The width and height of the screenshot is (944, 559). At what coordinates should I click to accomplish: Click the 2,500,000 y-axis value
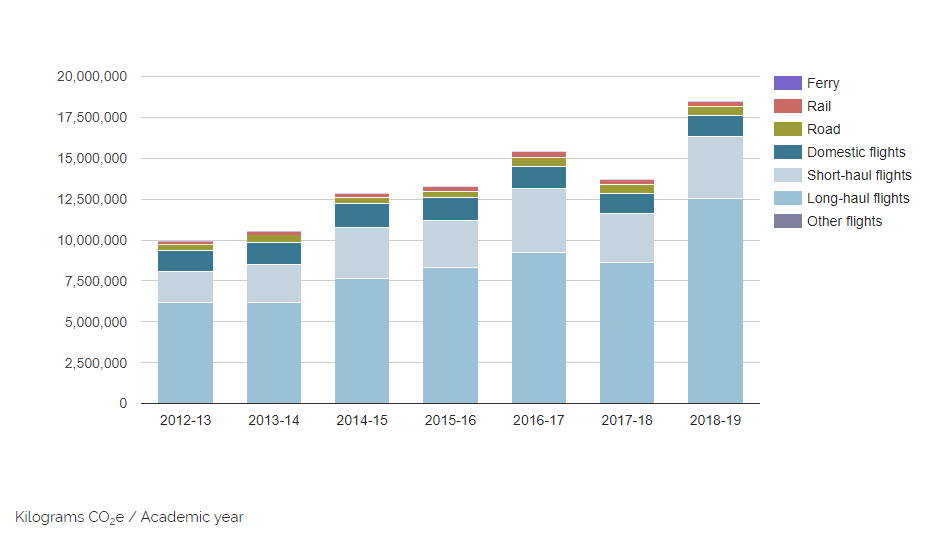96,363
